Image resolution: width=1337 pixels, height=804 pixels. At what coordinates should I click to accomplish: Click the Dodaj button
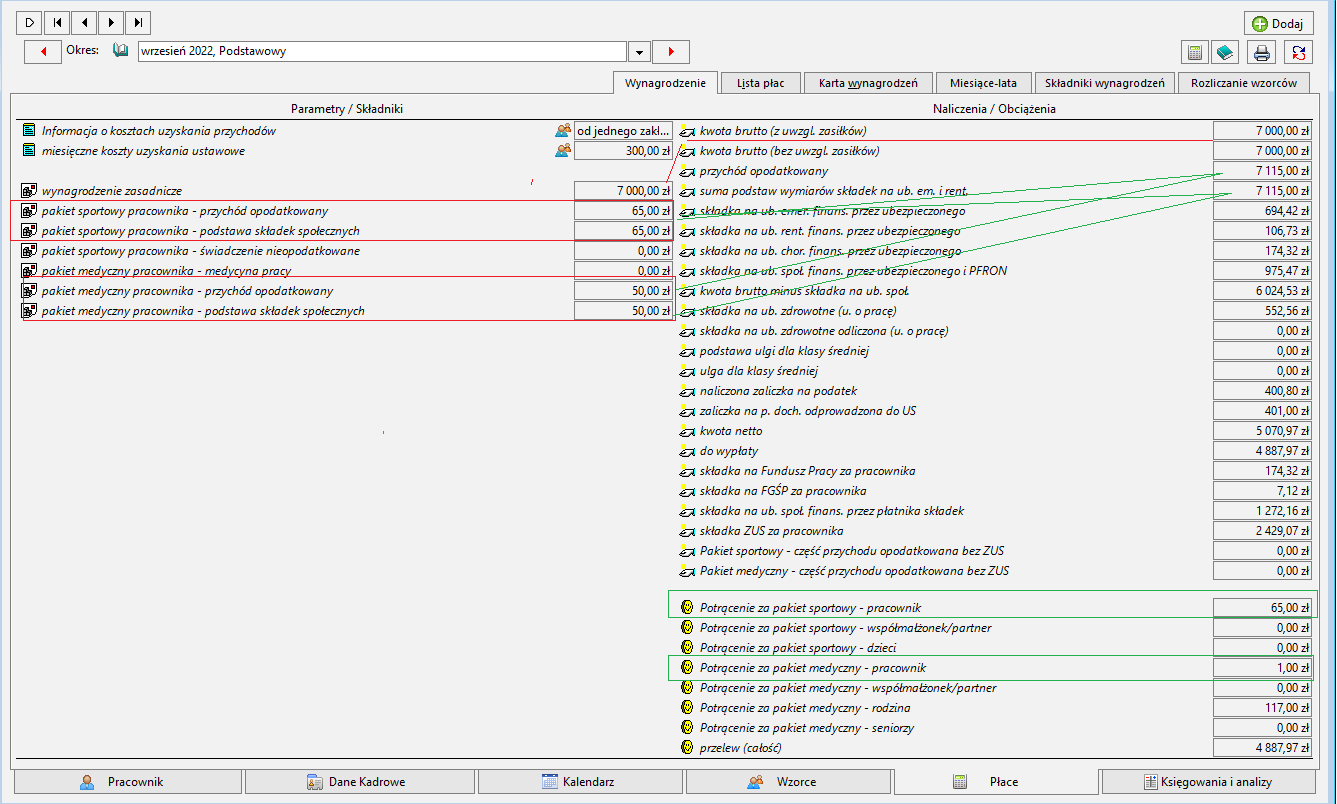(x=1279, y=23)
